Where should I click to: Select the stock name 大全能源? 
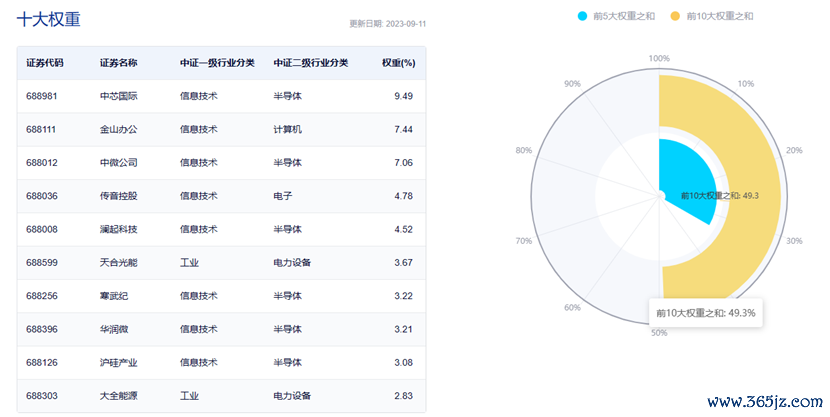click(119, 396)
